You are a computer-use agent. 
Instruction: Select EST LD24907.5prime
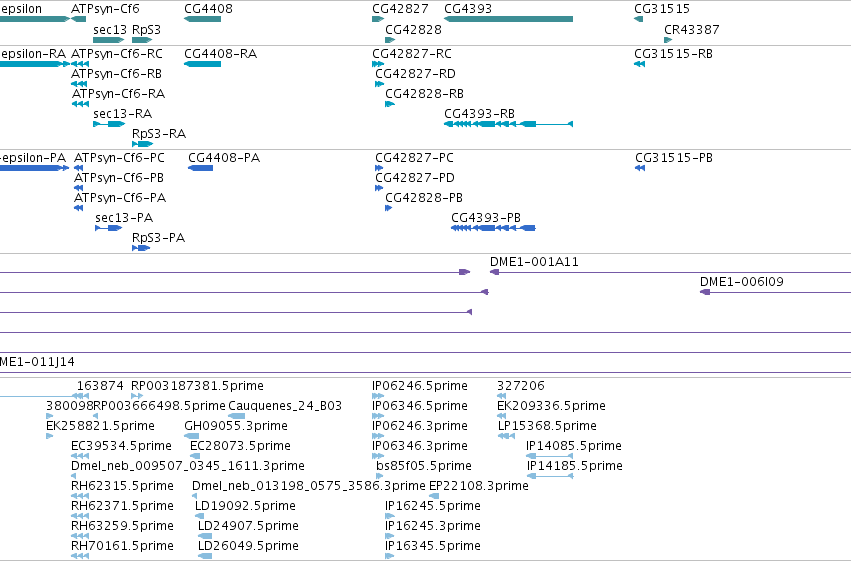pos(249,526)
